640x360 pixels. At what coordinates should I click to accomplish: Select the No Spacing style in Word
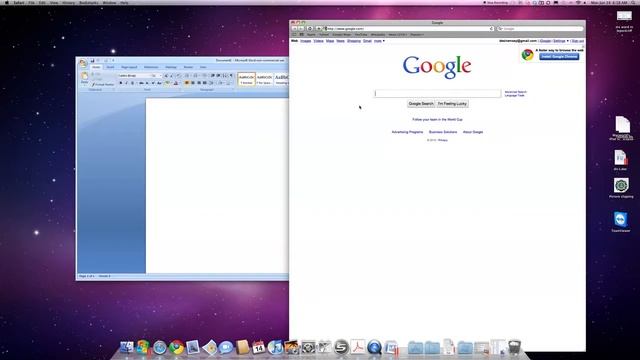264,79
